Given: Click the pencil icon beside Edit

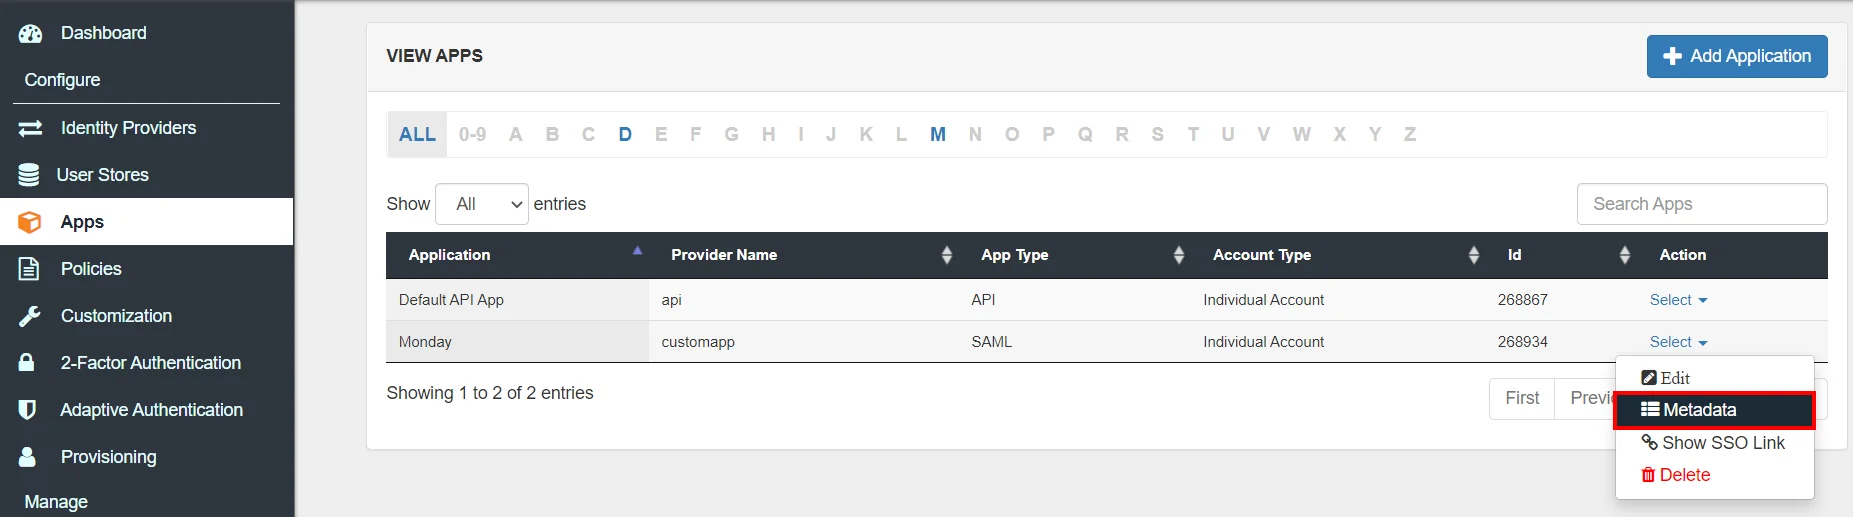Looking at the screenshot, I should pos(1649,378).
